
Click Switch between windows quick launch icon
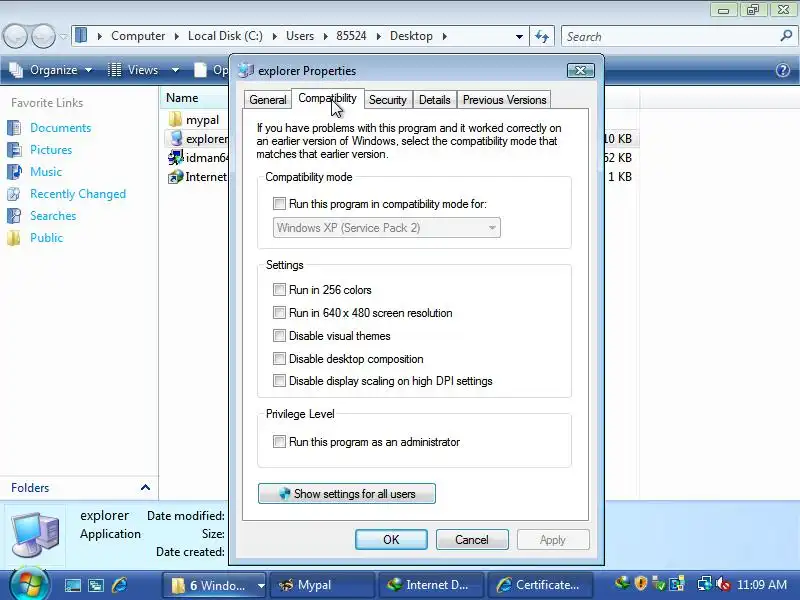coord(95,585)
